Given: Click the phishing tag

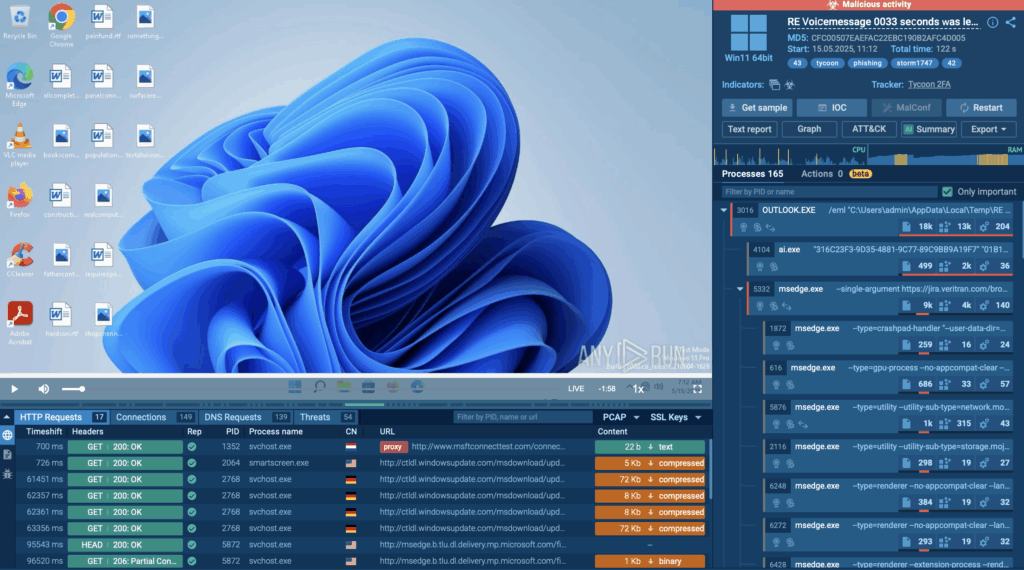Looking at the screenshot, I should tap(867, 63).
